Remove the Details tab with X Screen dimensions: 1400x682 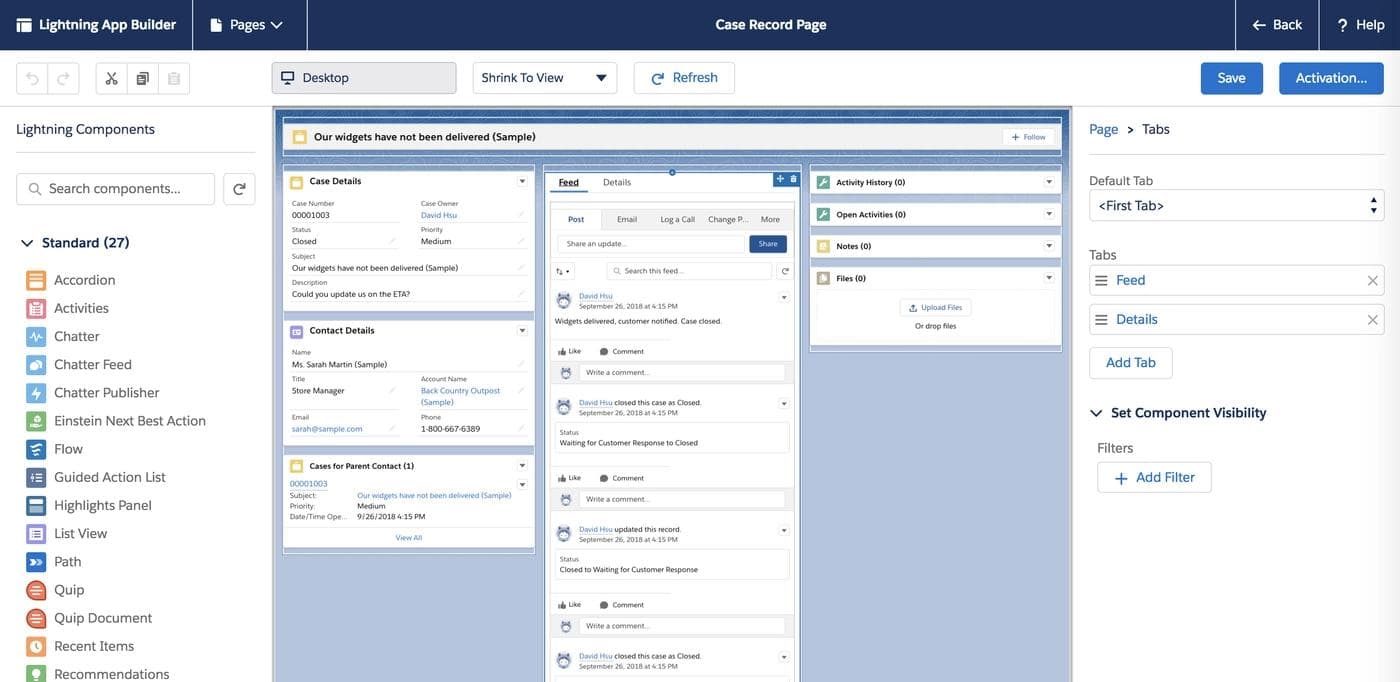[x=1372, y=320]
